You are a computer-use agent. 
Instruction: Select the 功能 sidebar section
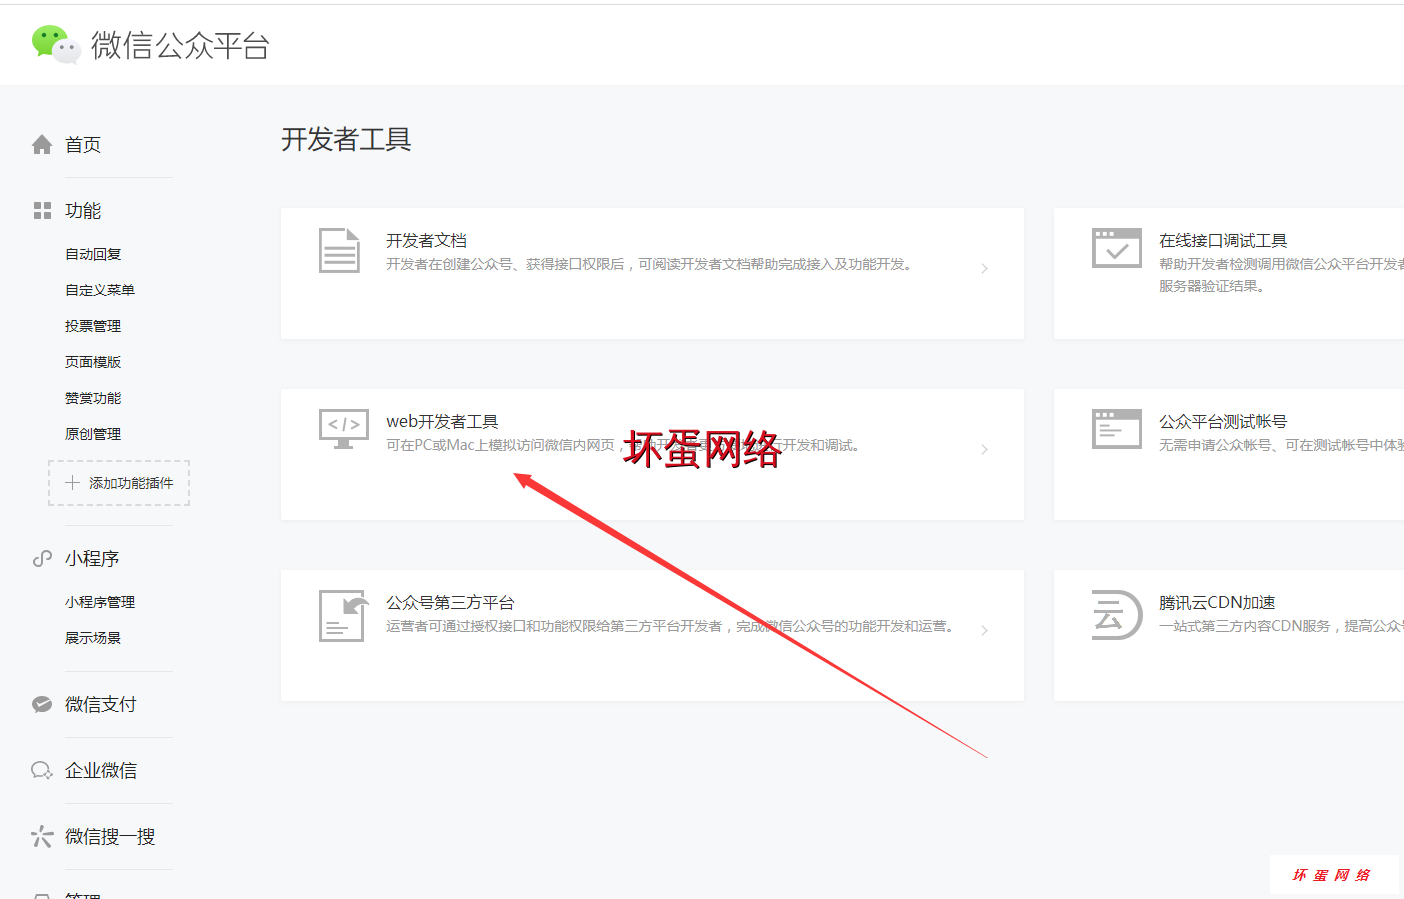83,211
